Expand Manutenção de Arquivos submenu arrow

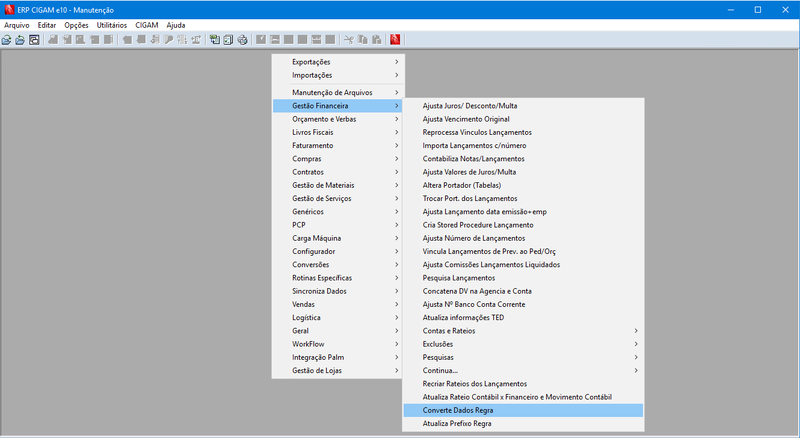pos(396,92)
